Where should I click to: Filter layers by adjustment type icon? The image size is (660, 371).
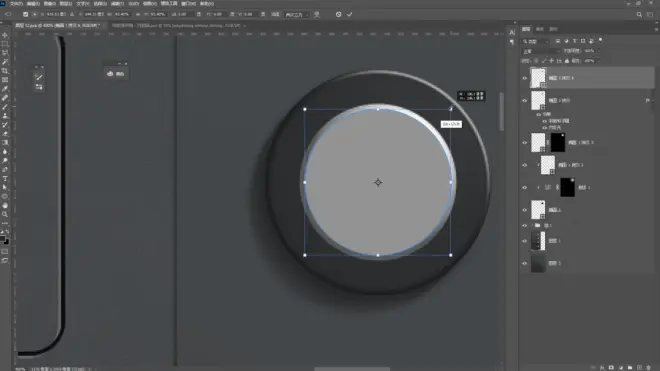pyautogui.click(x=566, y=41)
